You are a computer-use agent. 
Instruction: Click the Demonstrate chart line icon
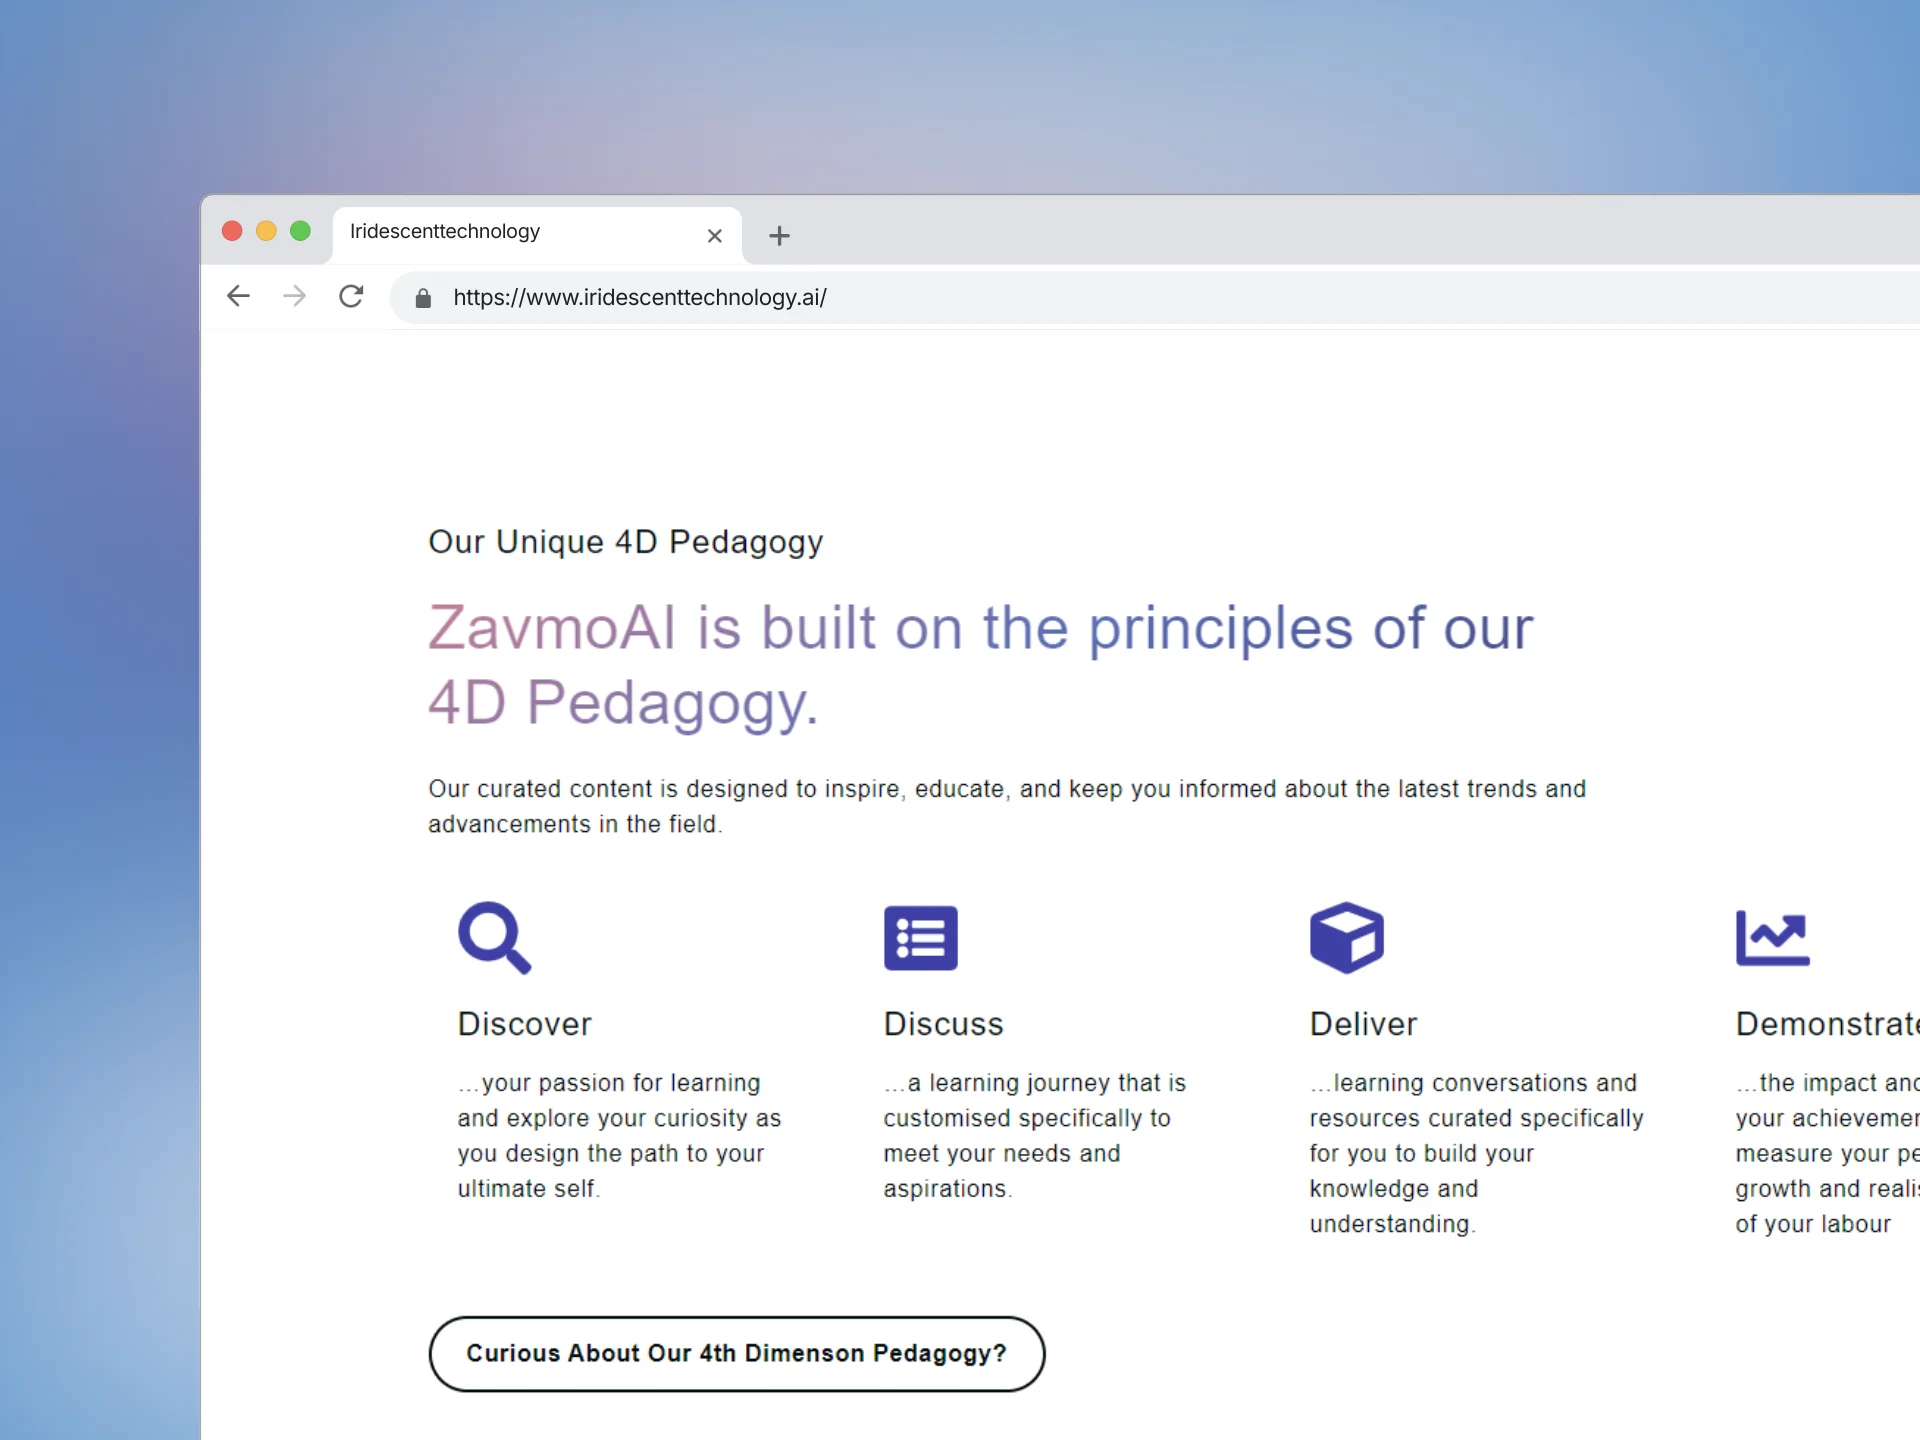1772,937
